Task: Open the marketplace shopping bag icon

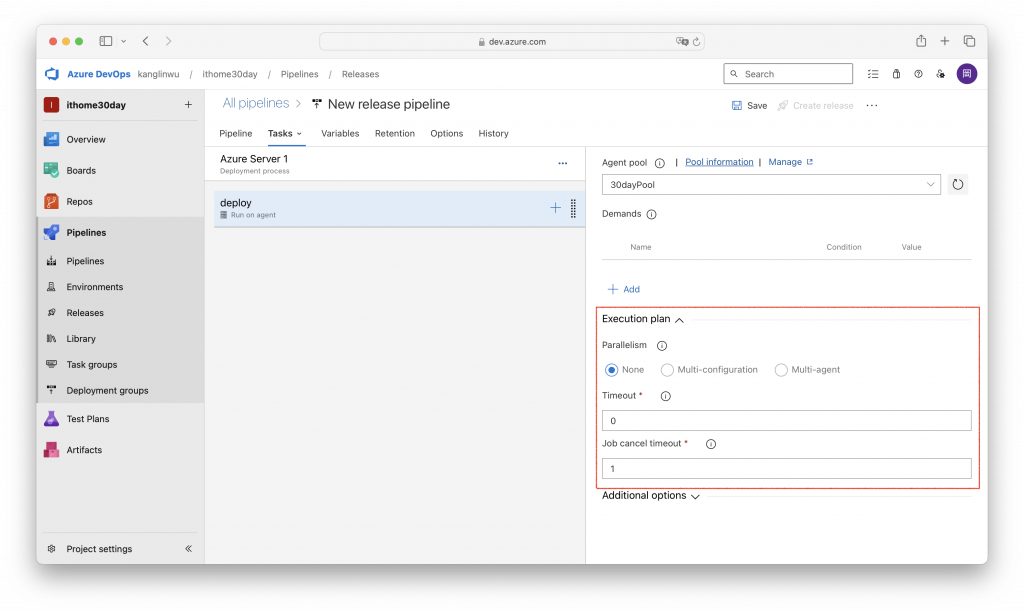Action: [x=896, y=74]
